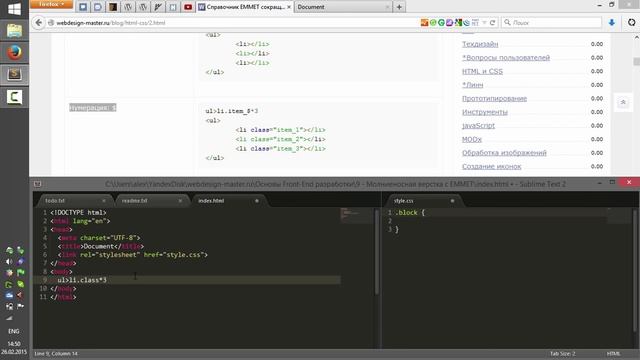The height and width of the screenshot is (360, 640).
Task: Open the *Вопросы пользователей link
Action: [506, 58]
